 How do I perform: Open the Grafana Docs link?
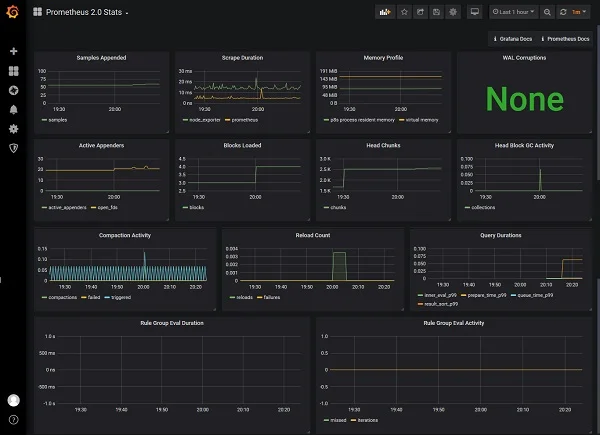[513, 39]
